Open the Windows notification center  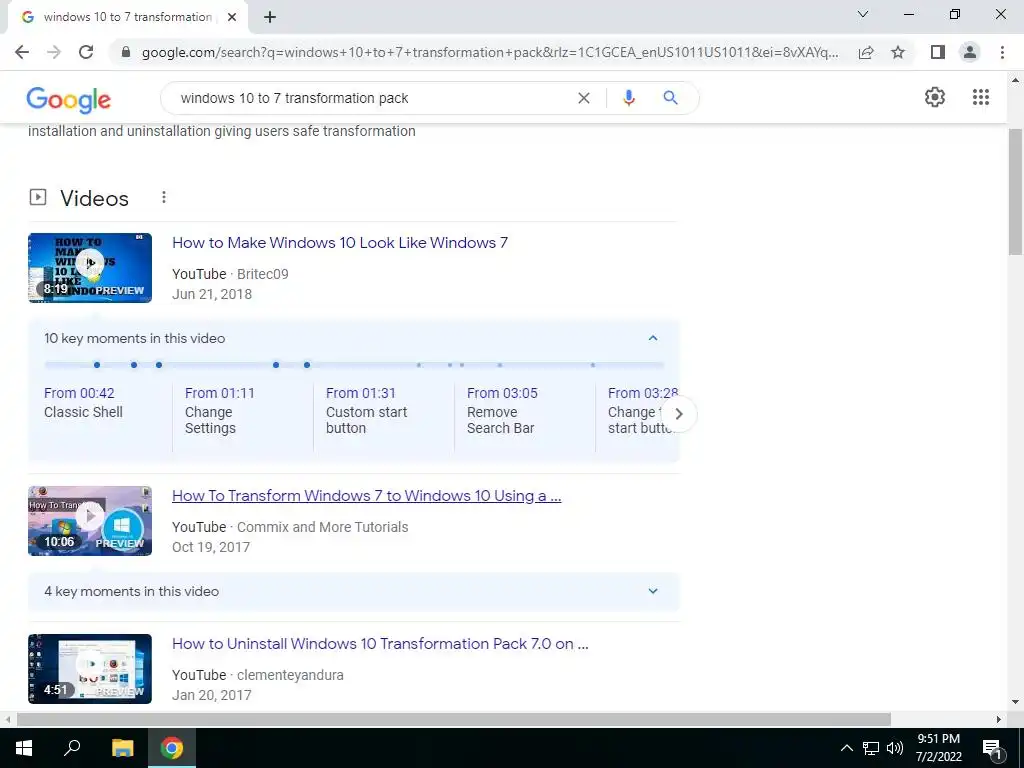pos(993,748)
